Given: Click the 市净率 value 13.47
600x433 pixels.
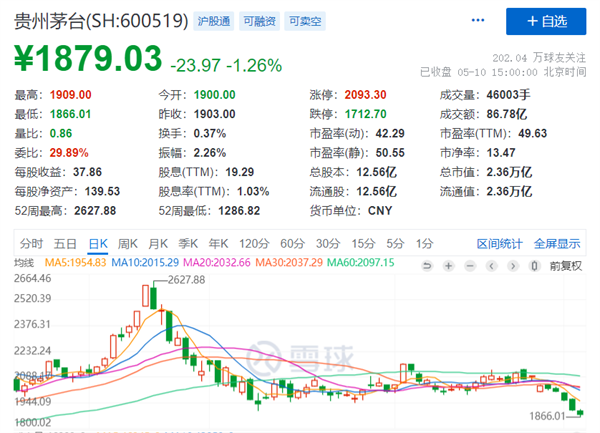Looking at the screenshot, I should pos(501,153).
